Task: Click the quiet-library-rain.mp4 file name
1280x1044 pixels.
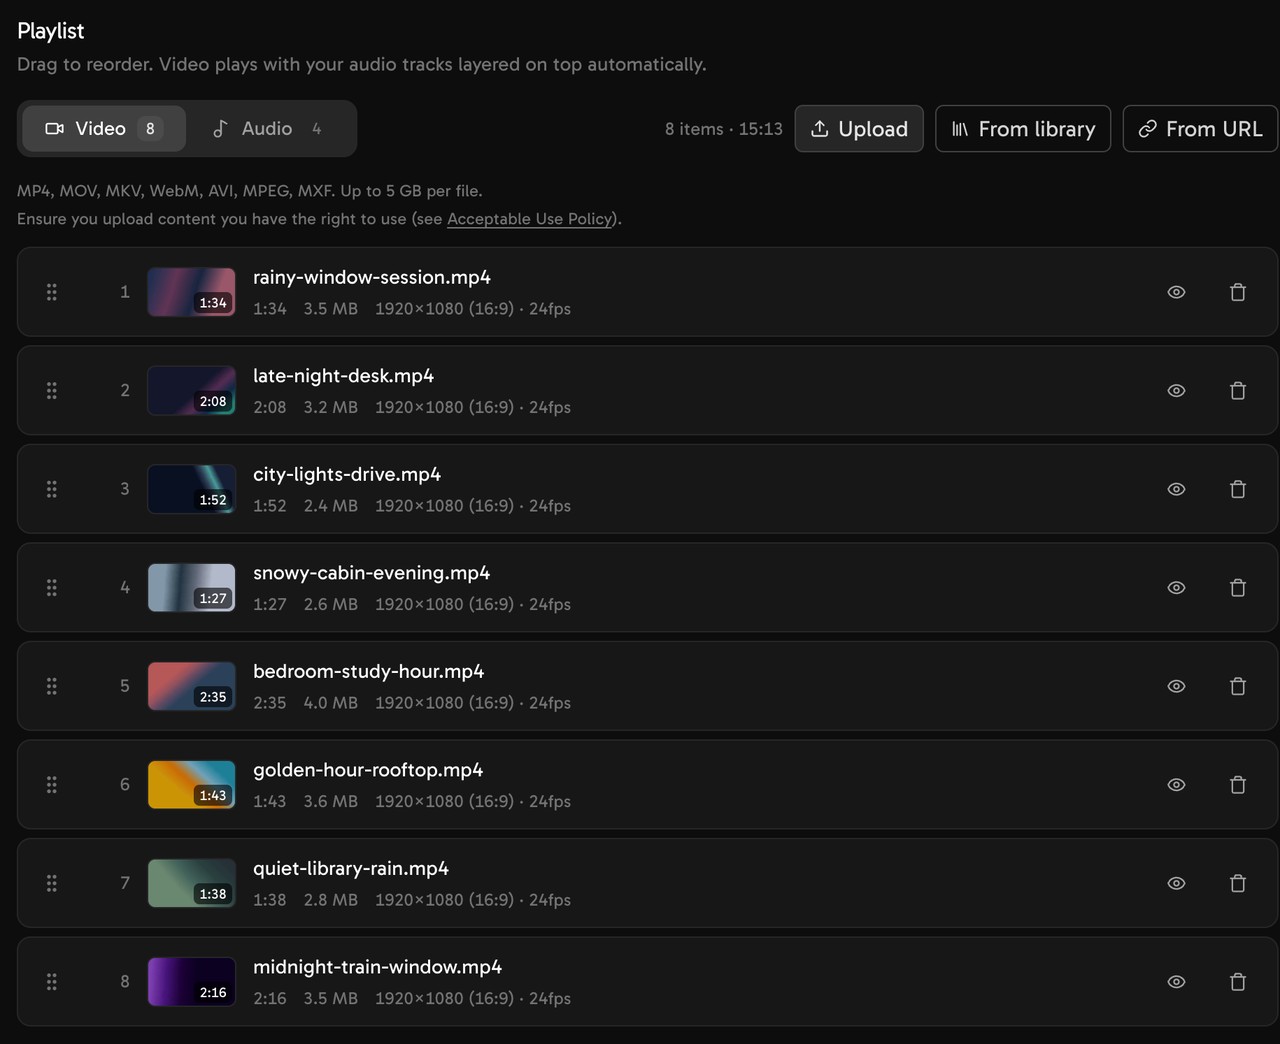Action: coord(351,868)
